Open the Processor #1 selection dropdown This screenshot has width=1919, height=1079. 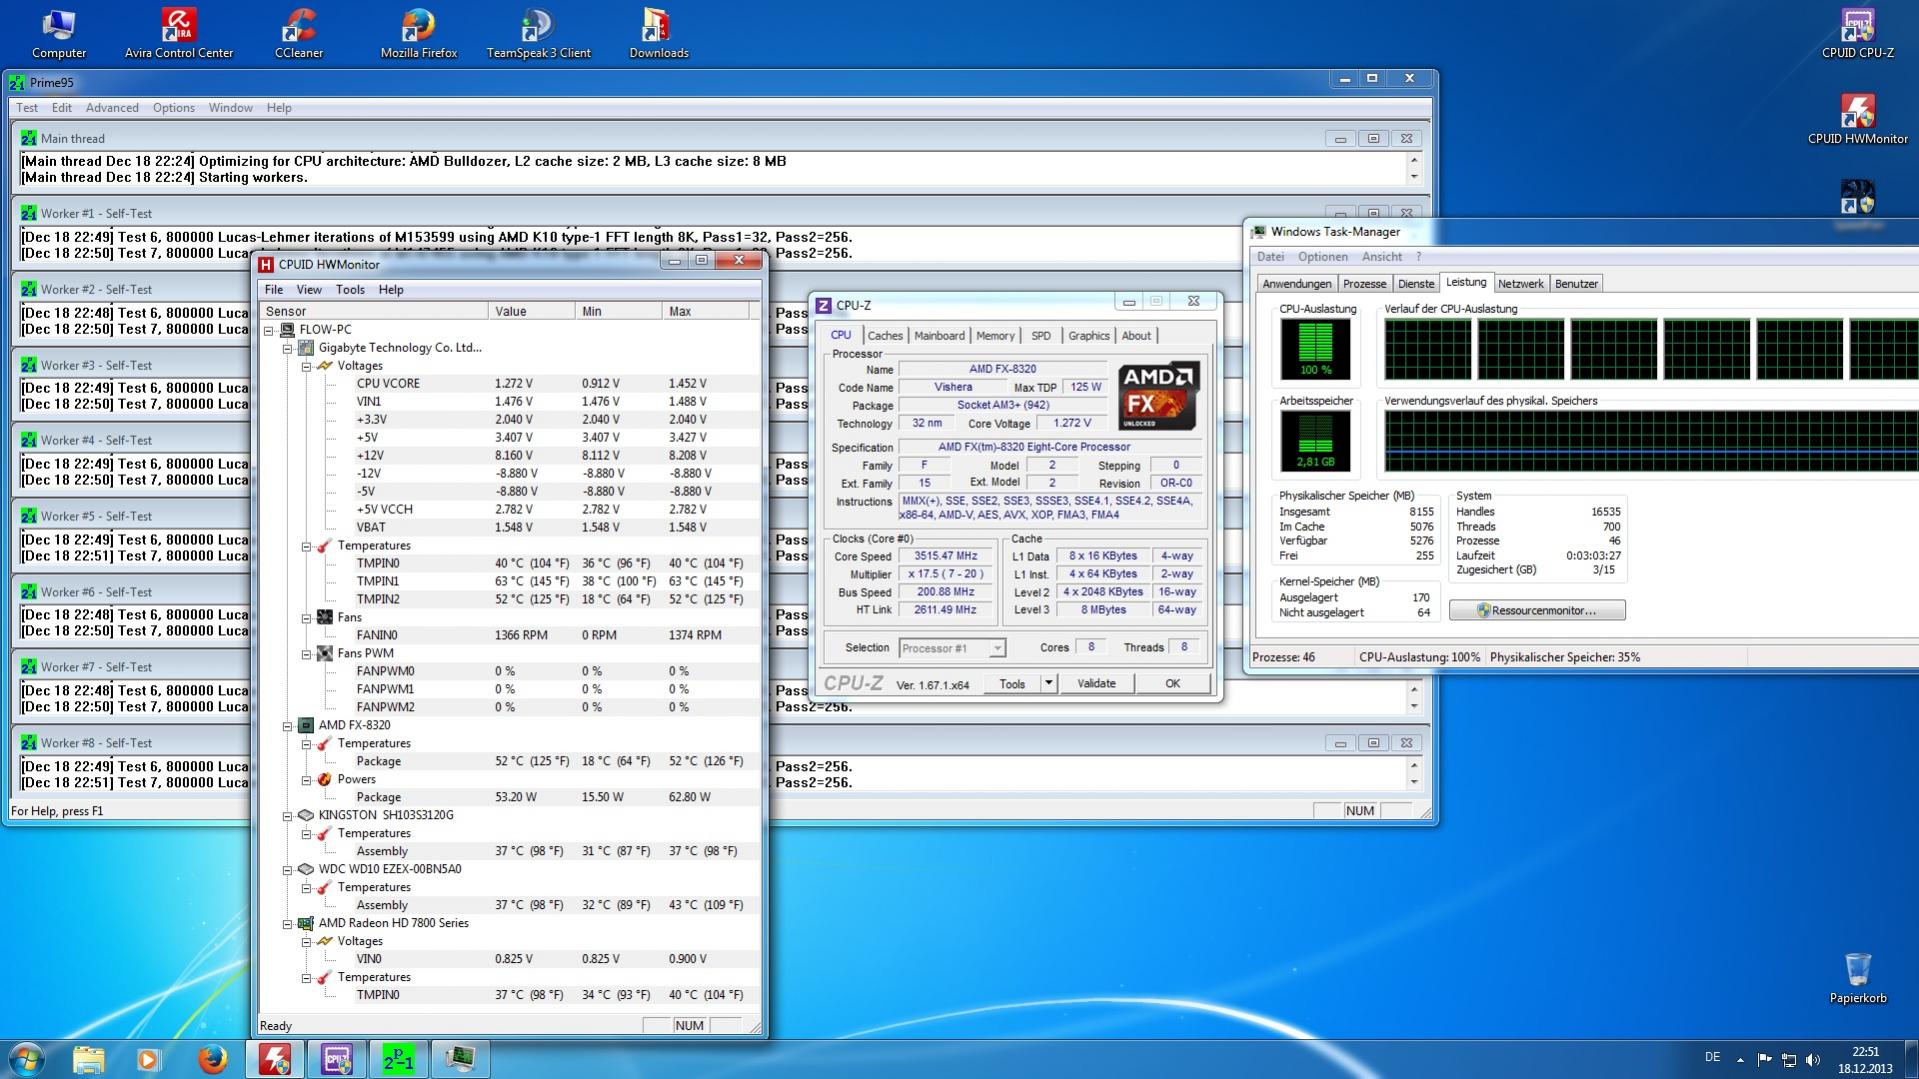tap(996, 649)
